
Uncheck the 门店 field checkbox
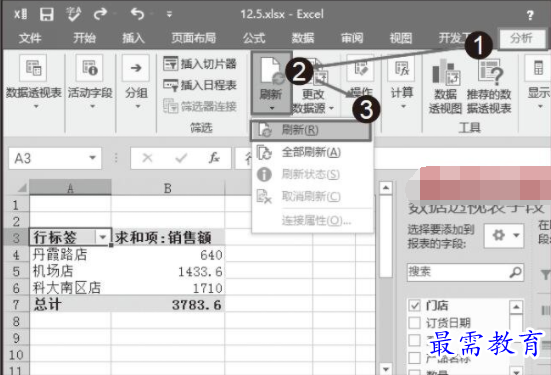[x=415, y=305]
